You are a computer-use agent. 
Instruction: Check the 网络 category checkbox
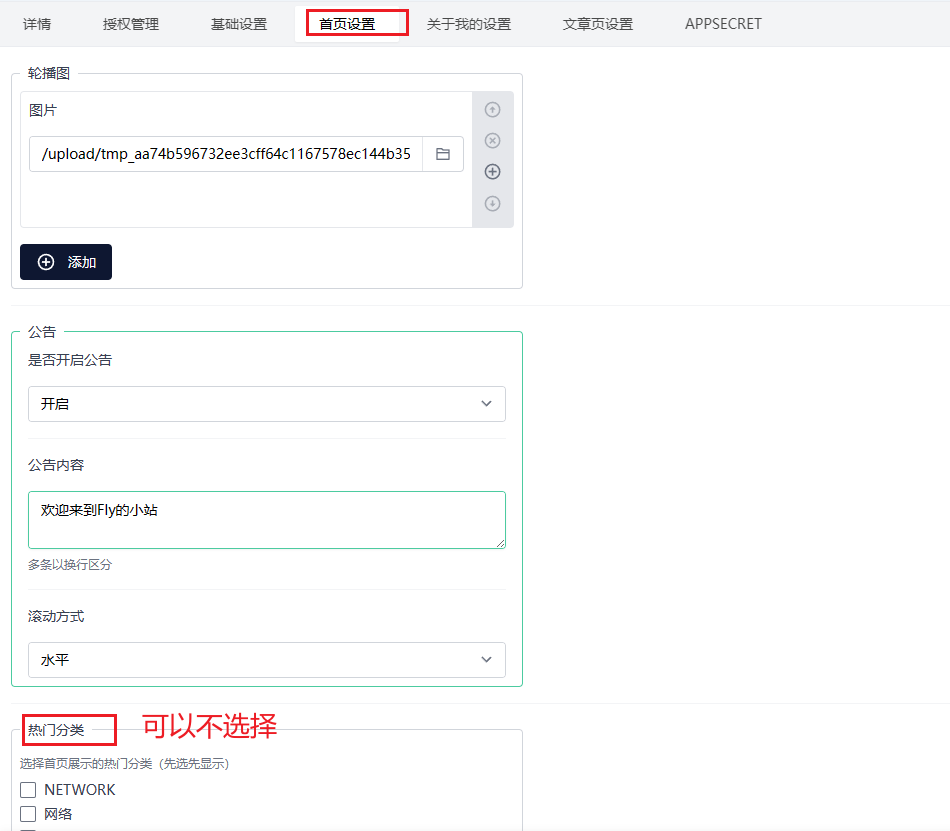pyautogui.click(x=28, y=814)
